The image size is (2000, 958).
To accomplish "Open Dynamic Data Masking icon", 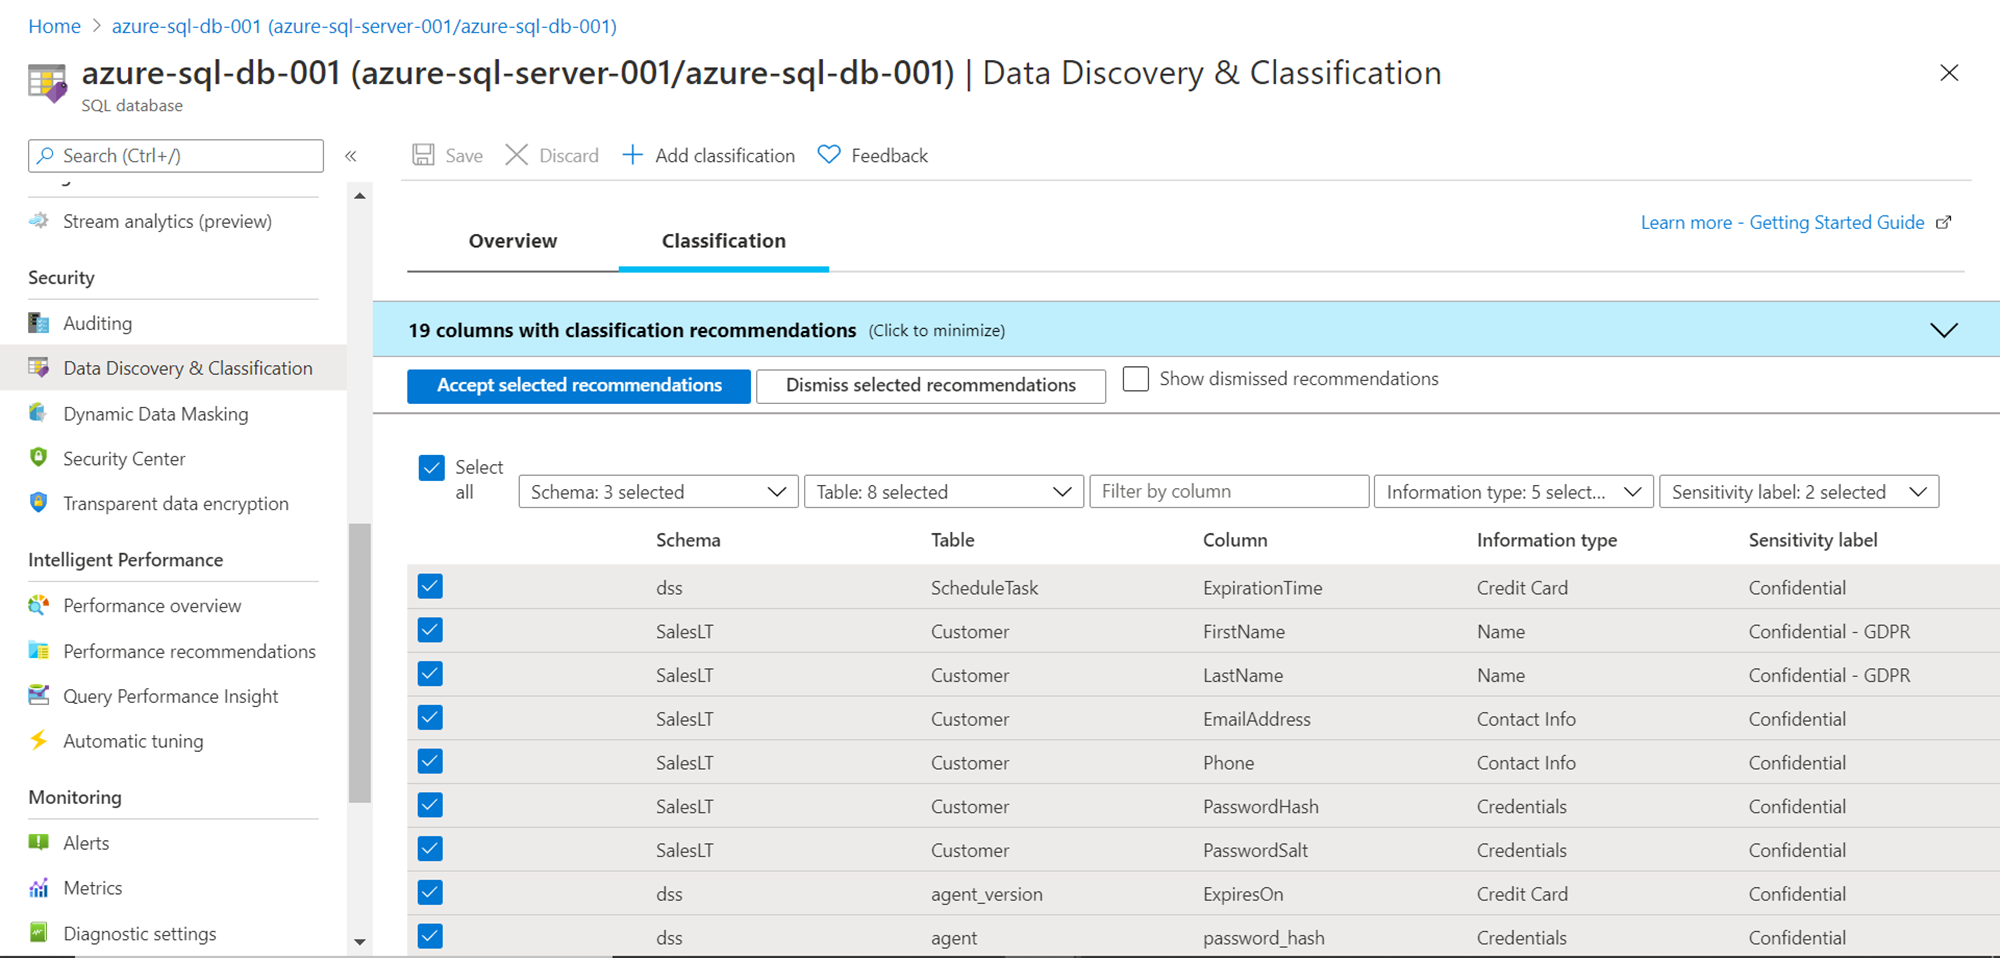I will tap(39, 413).
